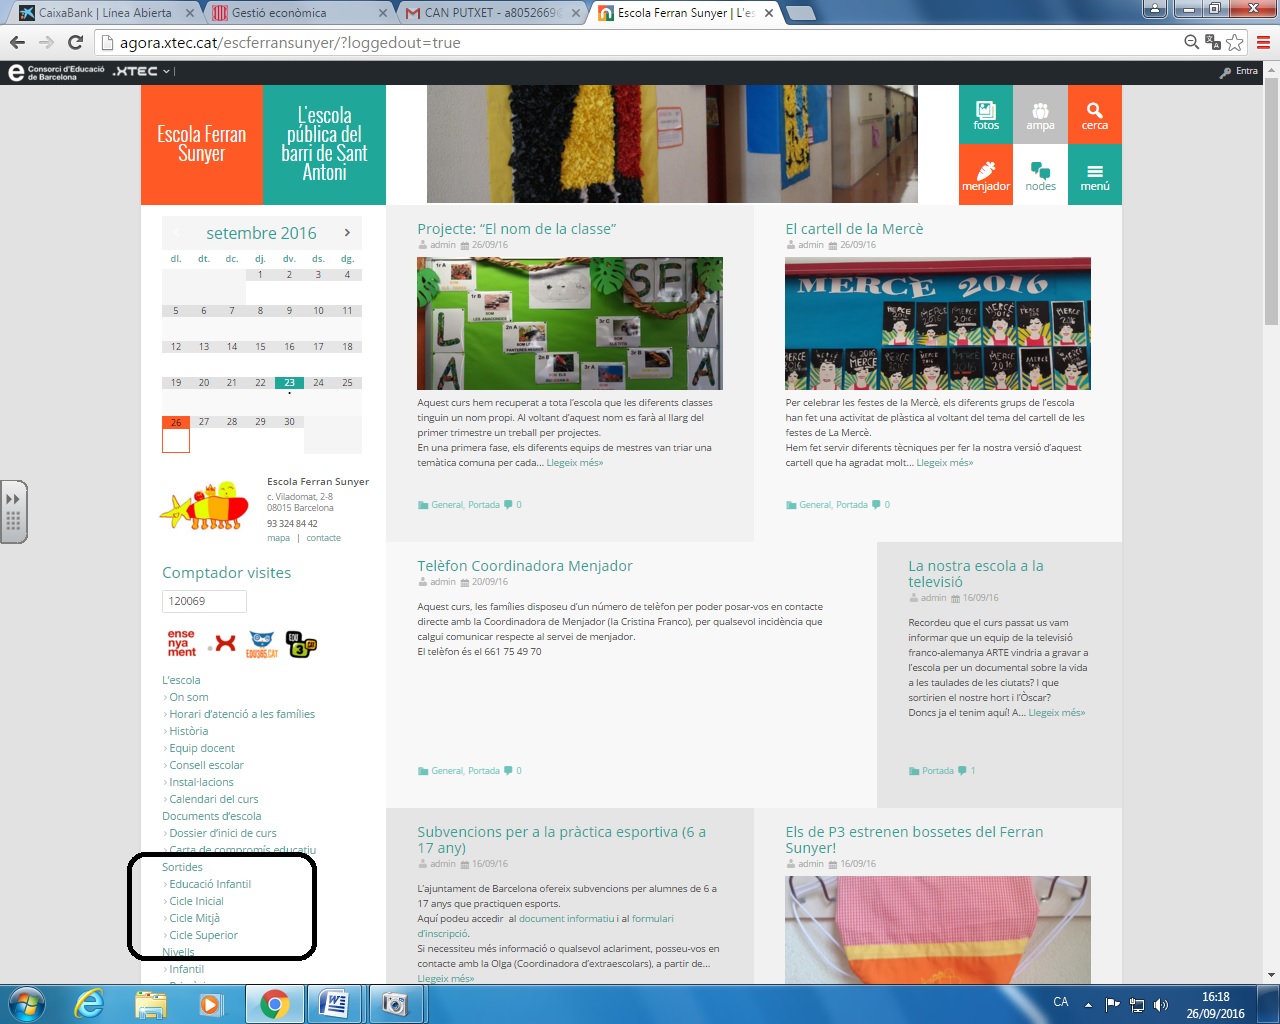The height and width of the screenshot is (1024, 1280).
Task: Go to next month in calendar
Action: coord(347,233)
